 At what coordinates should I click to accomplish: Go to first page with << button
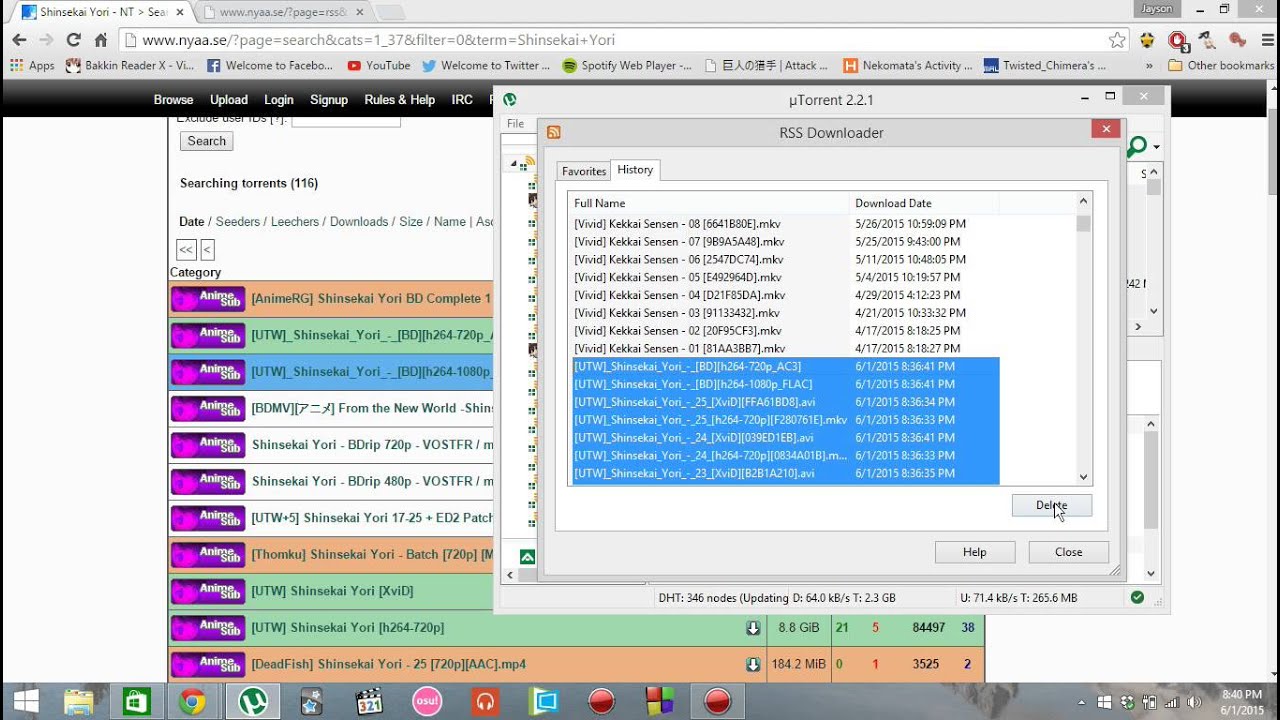(x=186, y=250)
